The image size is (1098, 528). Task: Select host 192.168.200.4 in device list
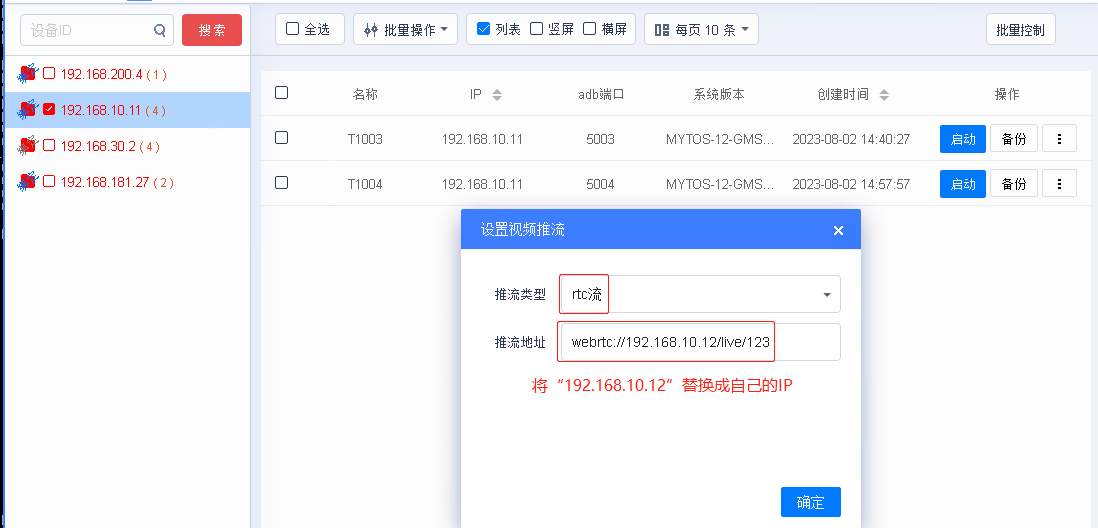[x=113, y=74]
